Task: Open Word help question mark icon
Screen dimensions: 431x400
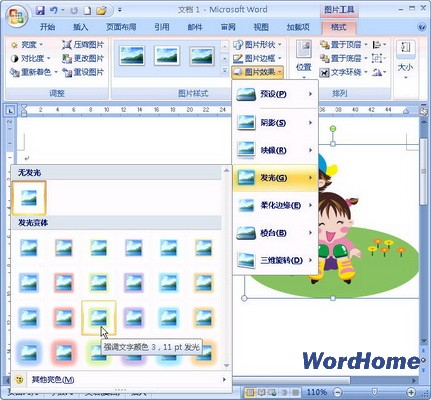Action: [422, 27]
